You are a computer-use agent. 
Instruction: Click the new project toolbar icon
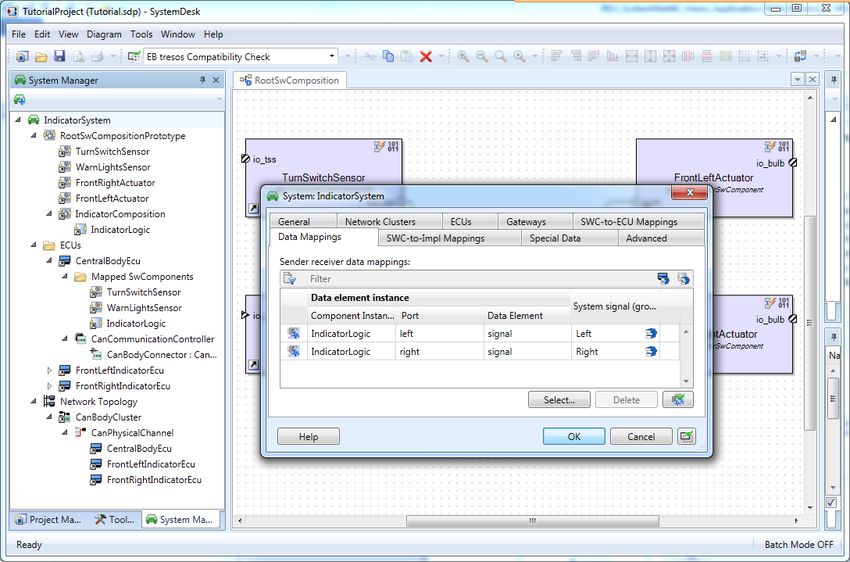[22, 56]
